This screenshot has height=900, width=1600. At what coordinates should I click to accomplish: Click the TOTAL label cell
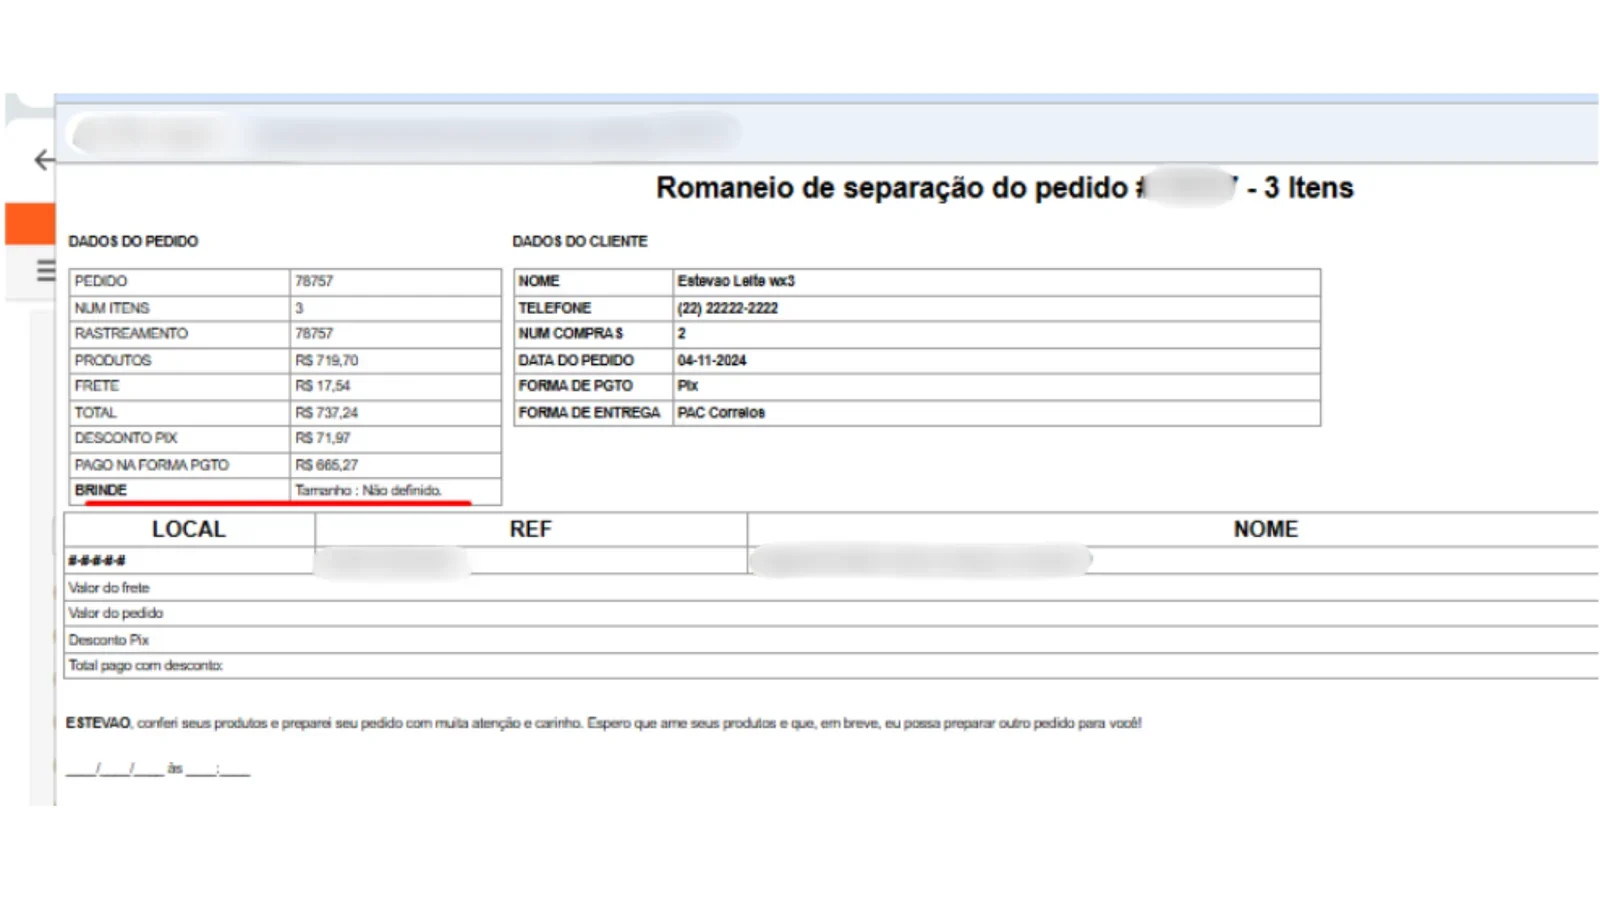pyautogui.click(x=179, y=412)
